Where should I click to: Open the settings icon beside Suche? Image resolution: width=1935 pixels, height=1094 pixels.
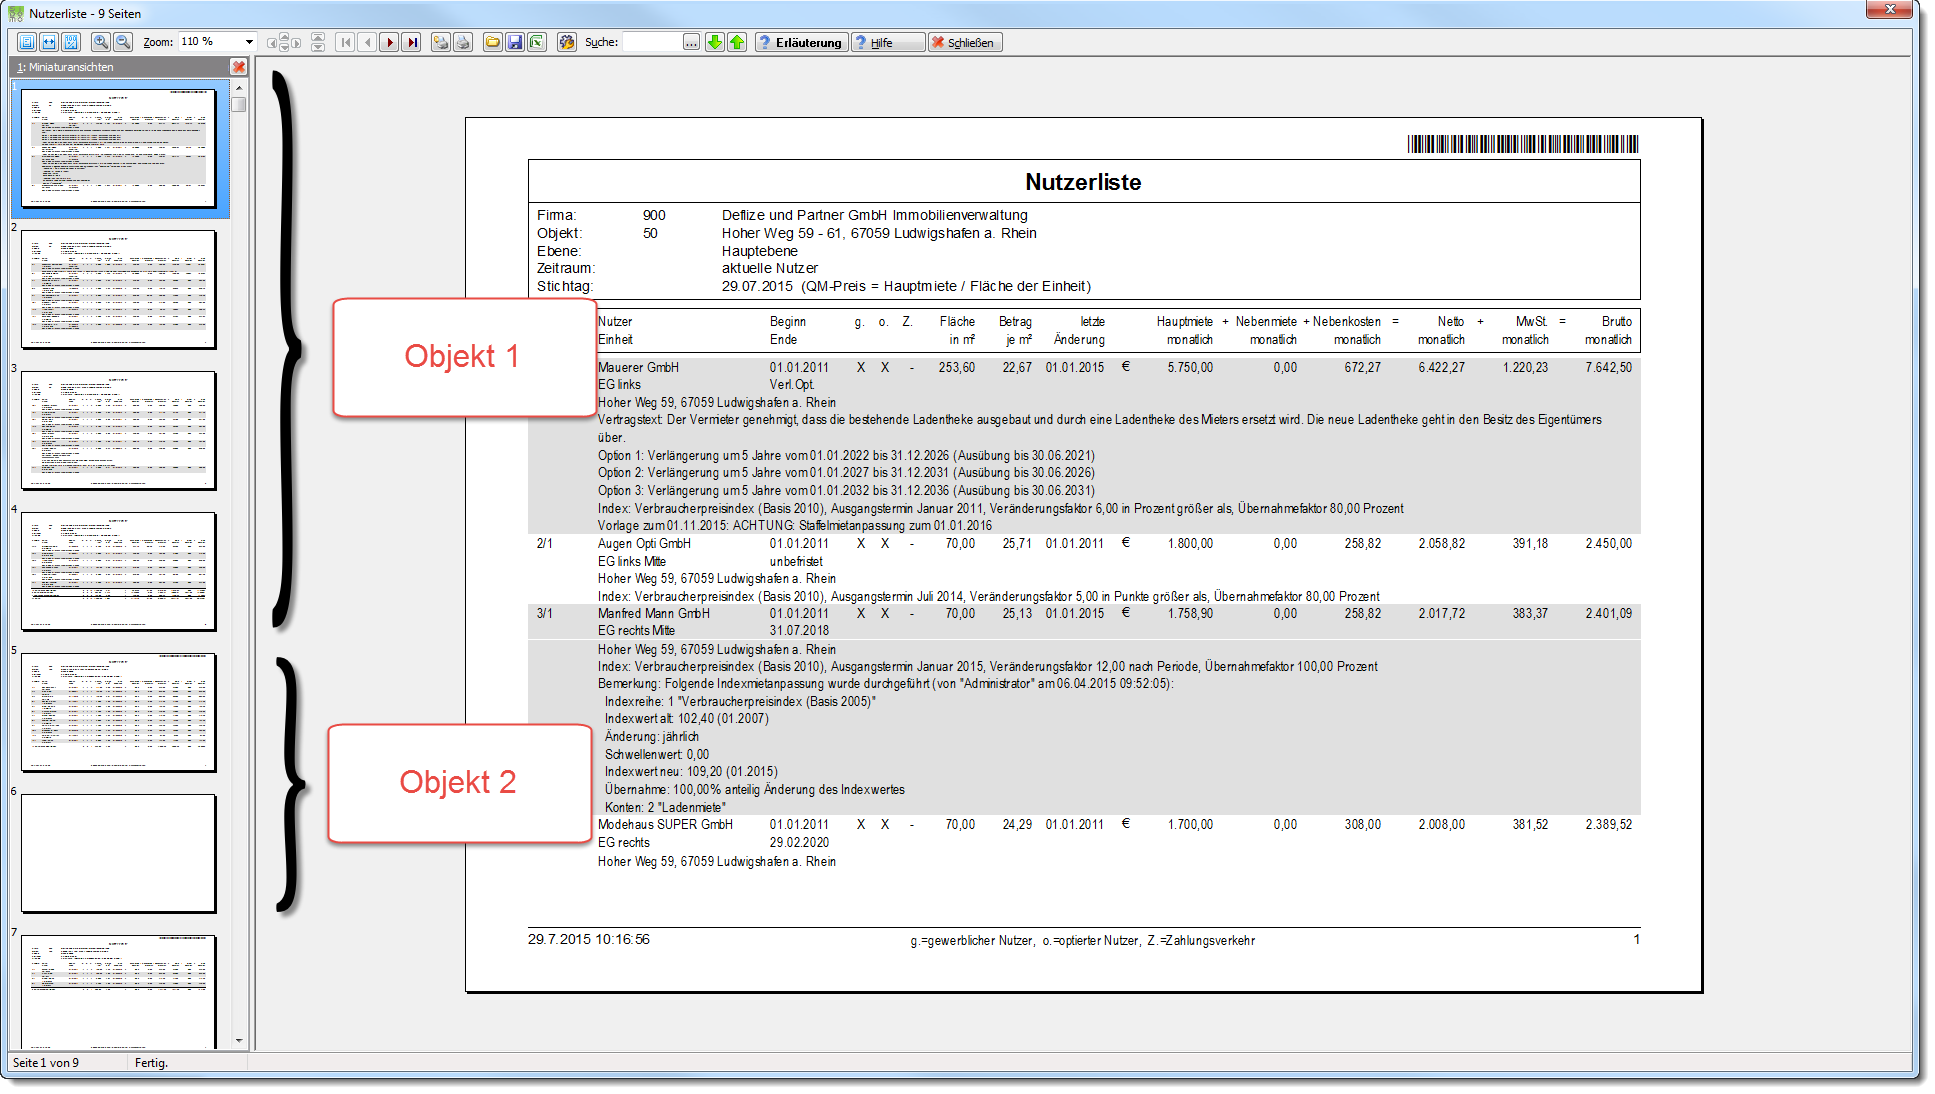click(567, 42)
